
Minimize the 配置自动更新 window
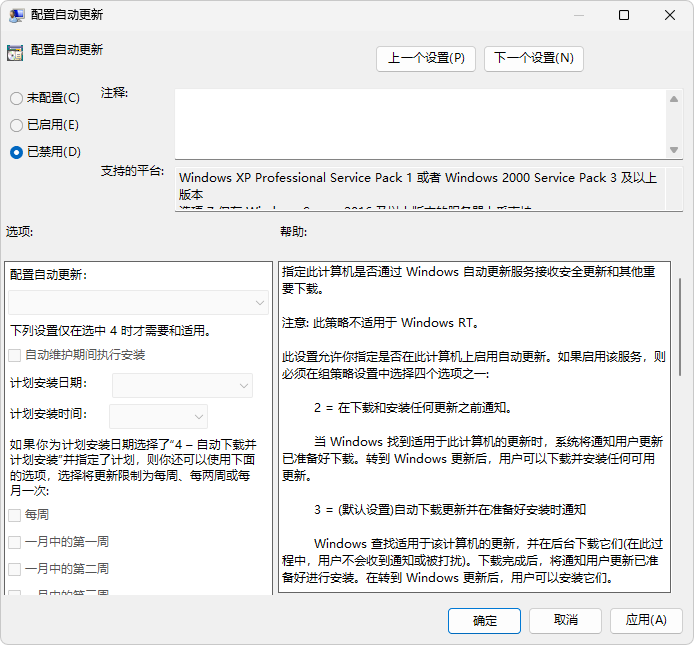click(x=579, y=15)
